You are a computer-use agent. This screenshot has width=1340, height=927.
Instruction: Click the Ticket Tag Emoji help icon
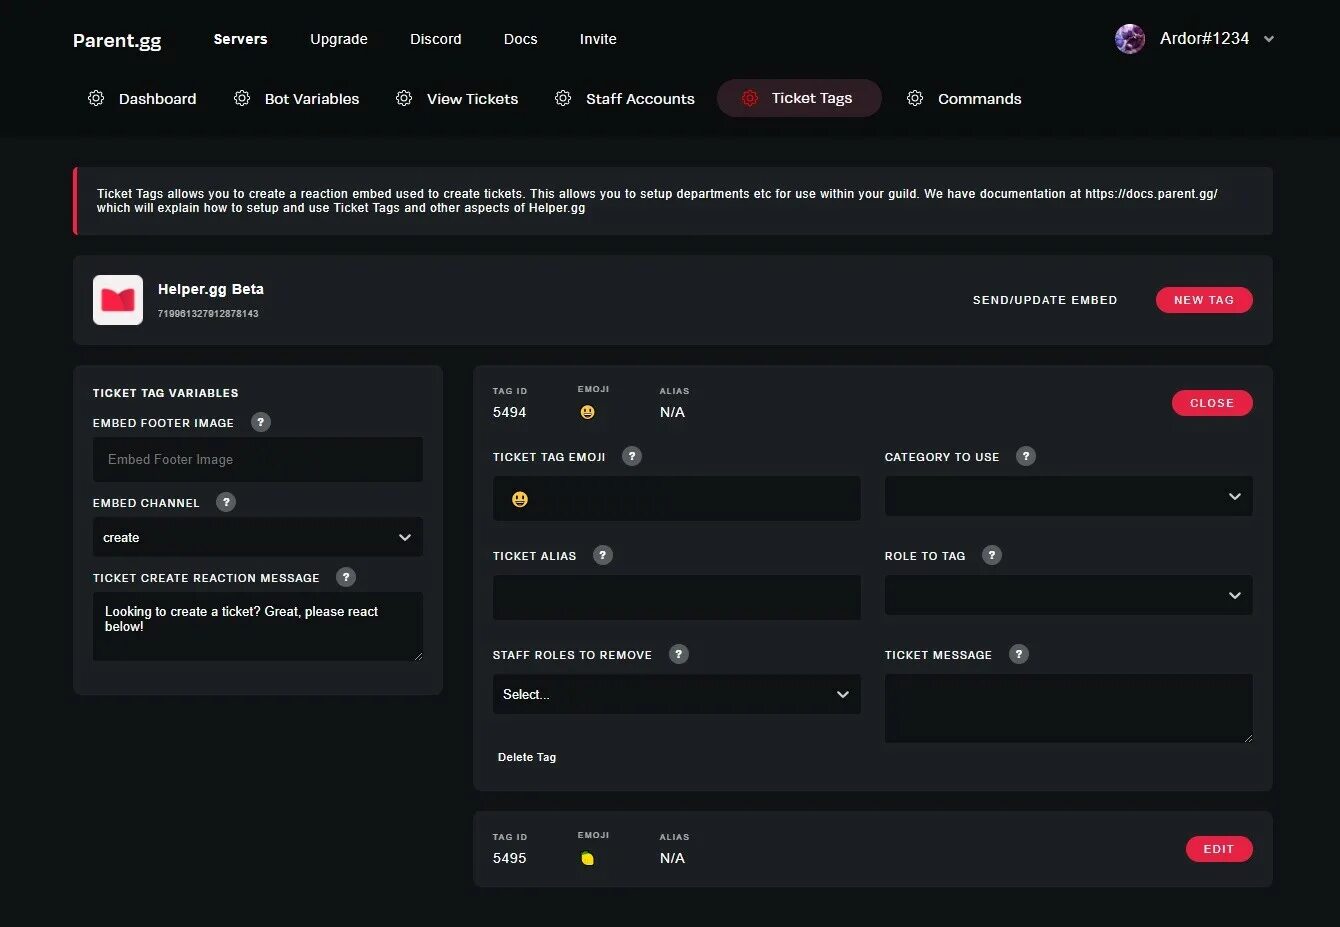tap(632, 456)
